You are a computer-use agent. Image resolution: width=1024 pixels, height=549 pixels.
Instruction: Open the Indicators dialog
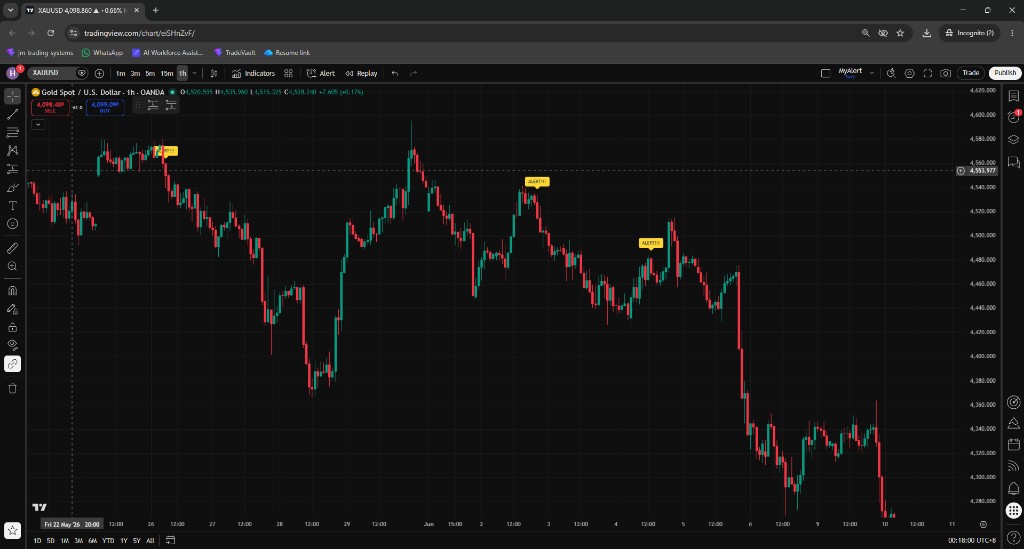[253, 73]
